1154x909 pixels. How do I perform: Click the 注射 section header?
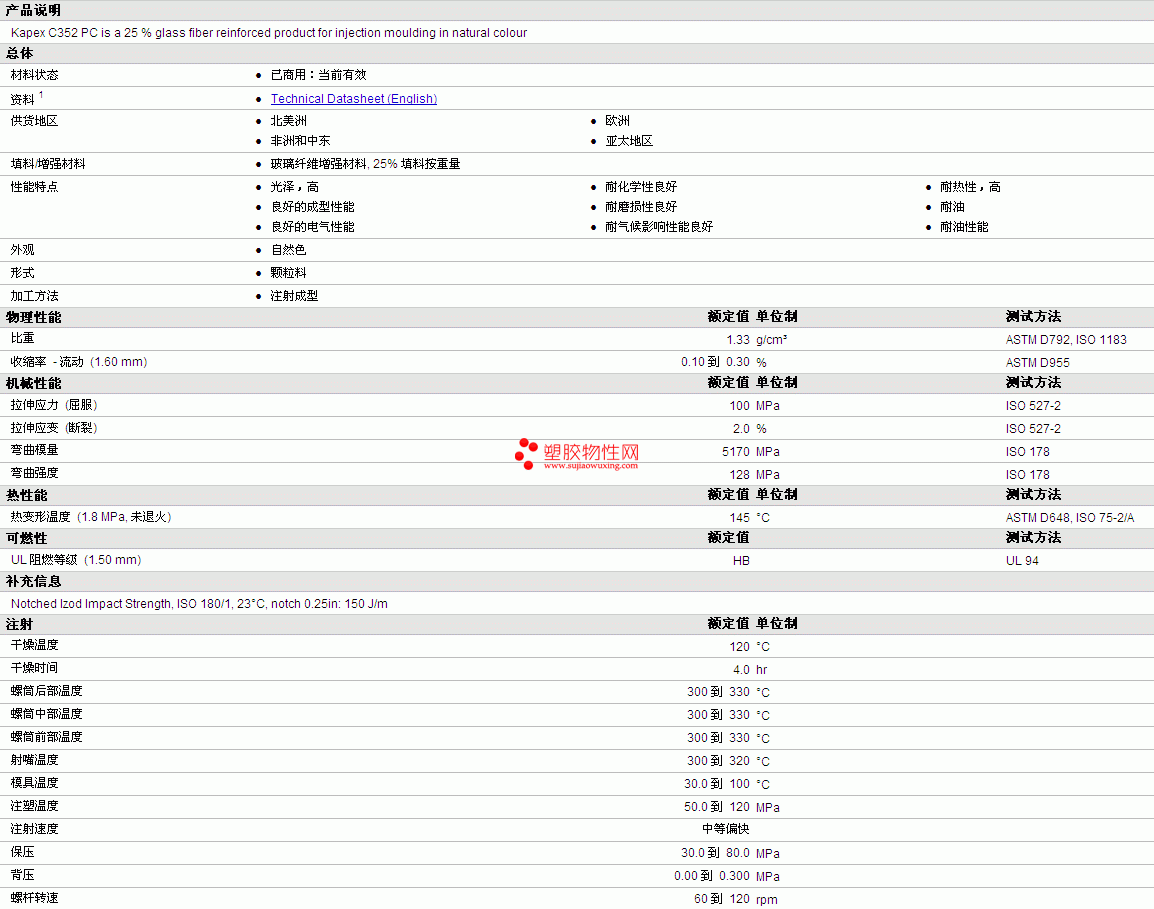click(x=20, y=625)
